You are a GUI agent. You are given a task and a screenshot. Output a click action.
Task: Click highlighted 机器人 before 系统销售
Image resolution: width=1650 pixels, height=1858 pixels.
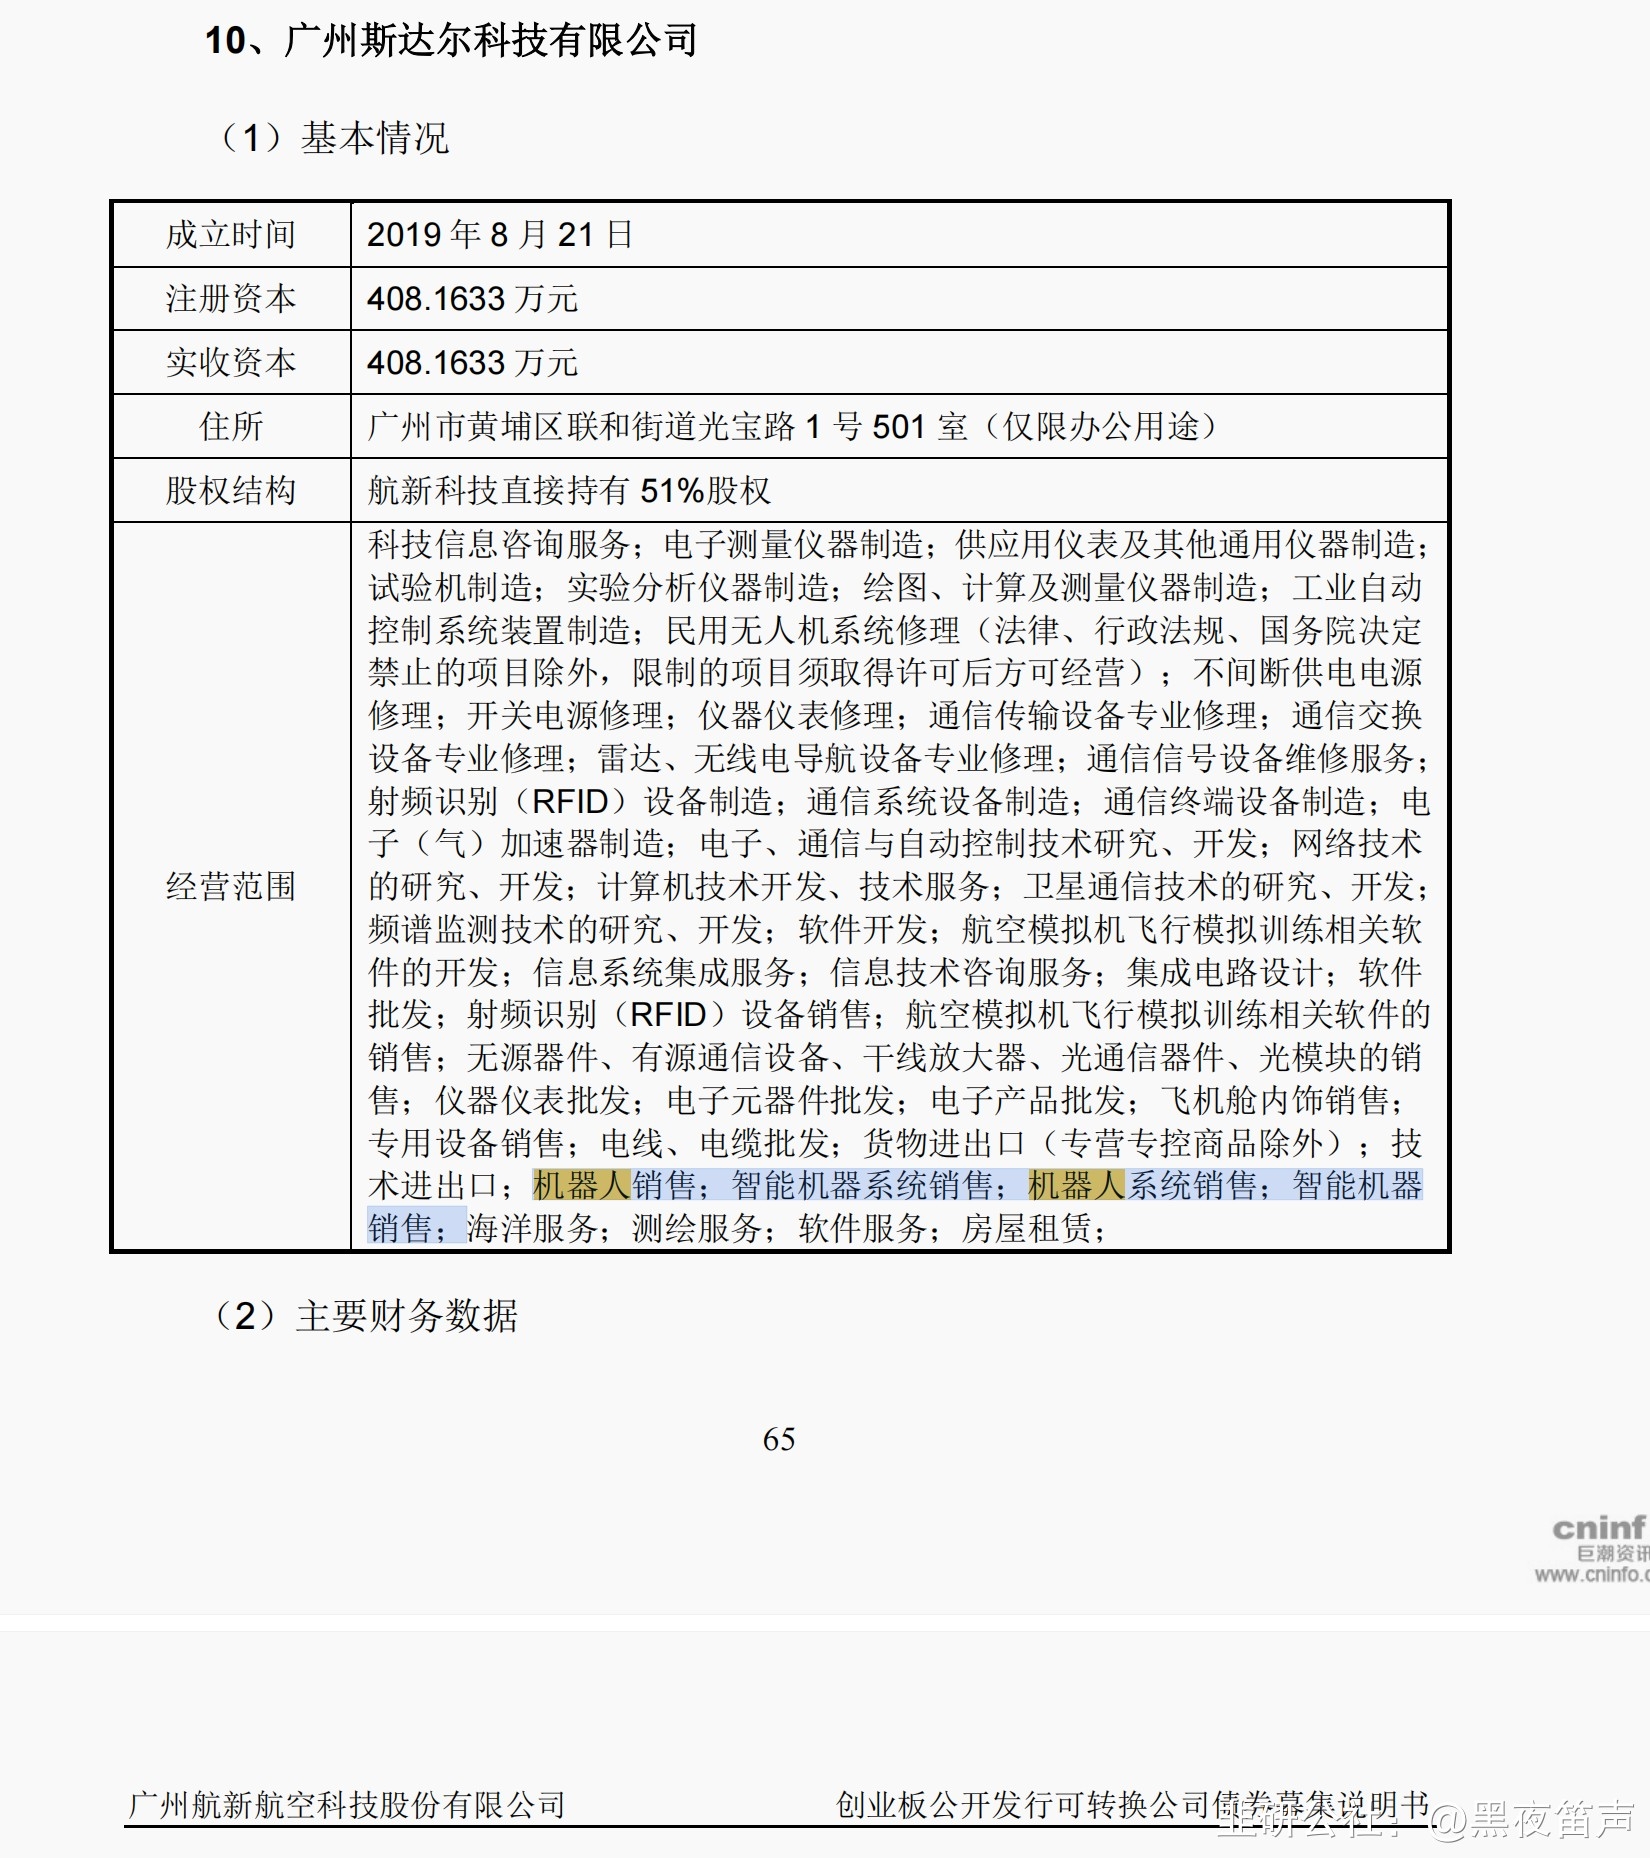[x=1077, y=1186]
